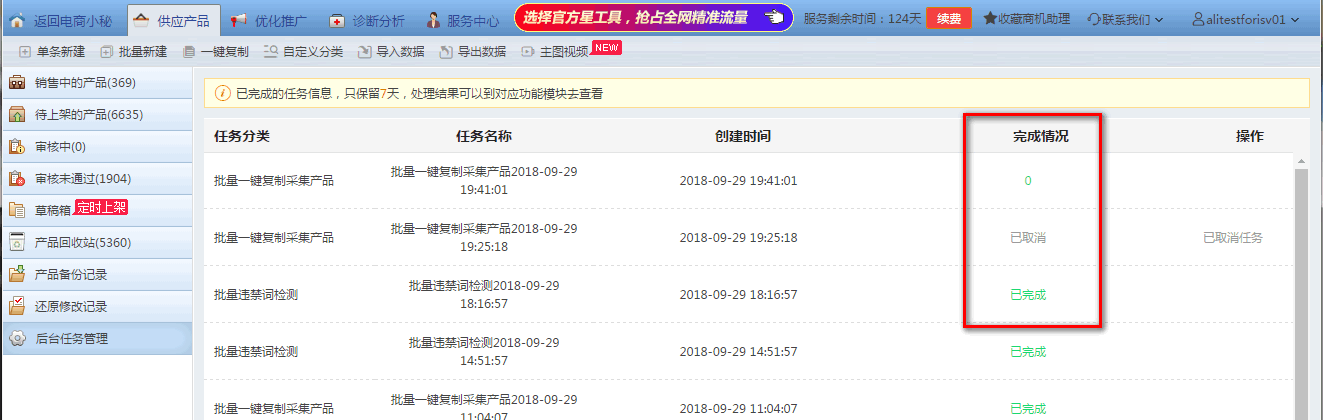Click the 定时上架 red badge
This screenshot has width=1323, height=420.
(x=101, y=208)
